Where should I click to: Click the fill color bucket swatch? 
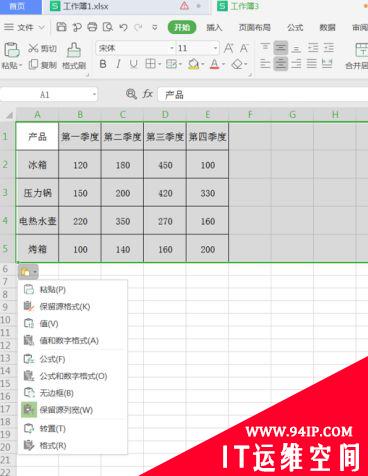(x=193, y=64)
